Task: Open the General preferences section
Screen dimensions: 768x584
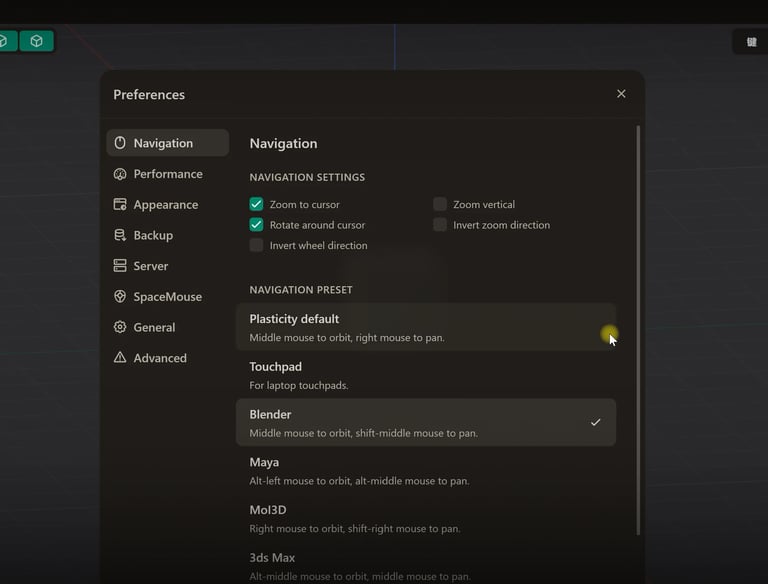Action: coord(168,327)
